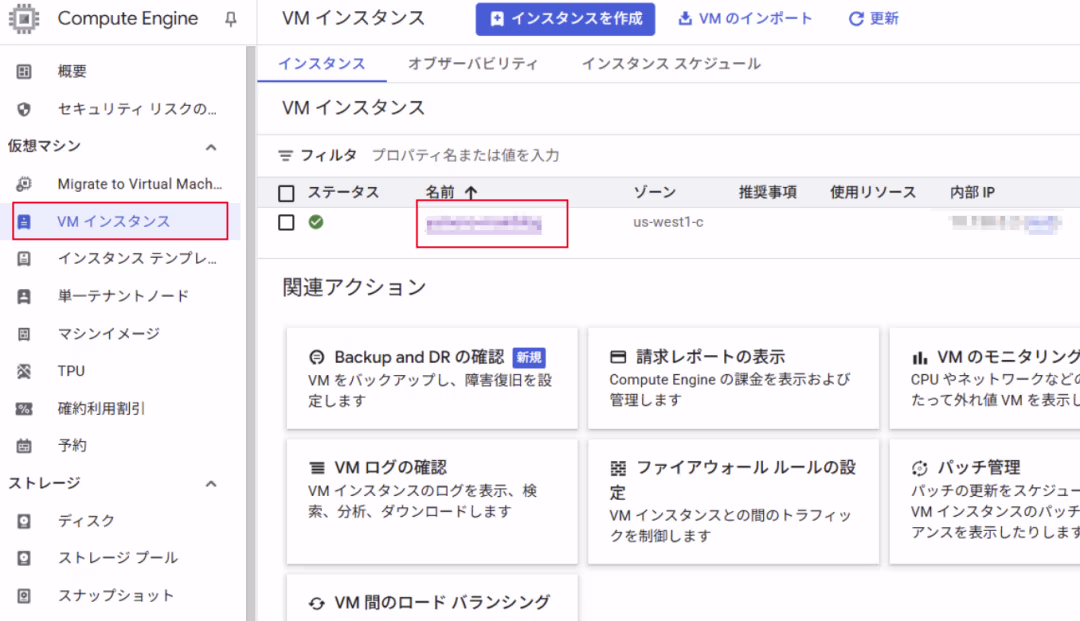Click the セキュリティ リスク shield icon
Viewport: 1080px width, 621px height.
tap(24, 109)
